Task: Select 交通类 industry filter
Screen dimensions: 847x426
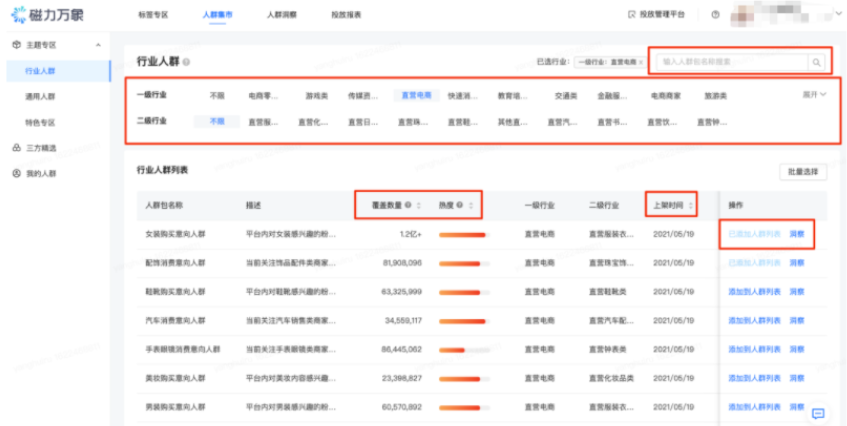Action: point(566,96)
